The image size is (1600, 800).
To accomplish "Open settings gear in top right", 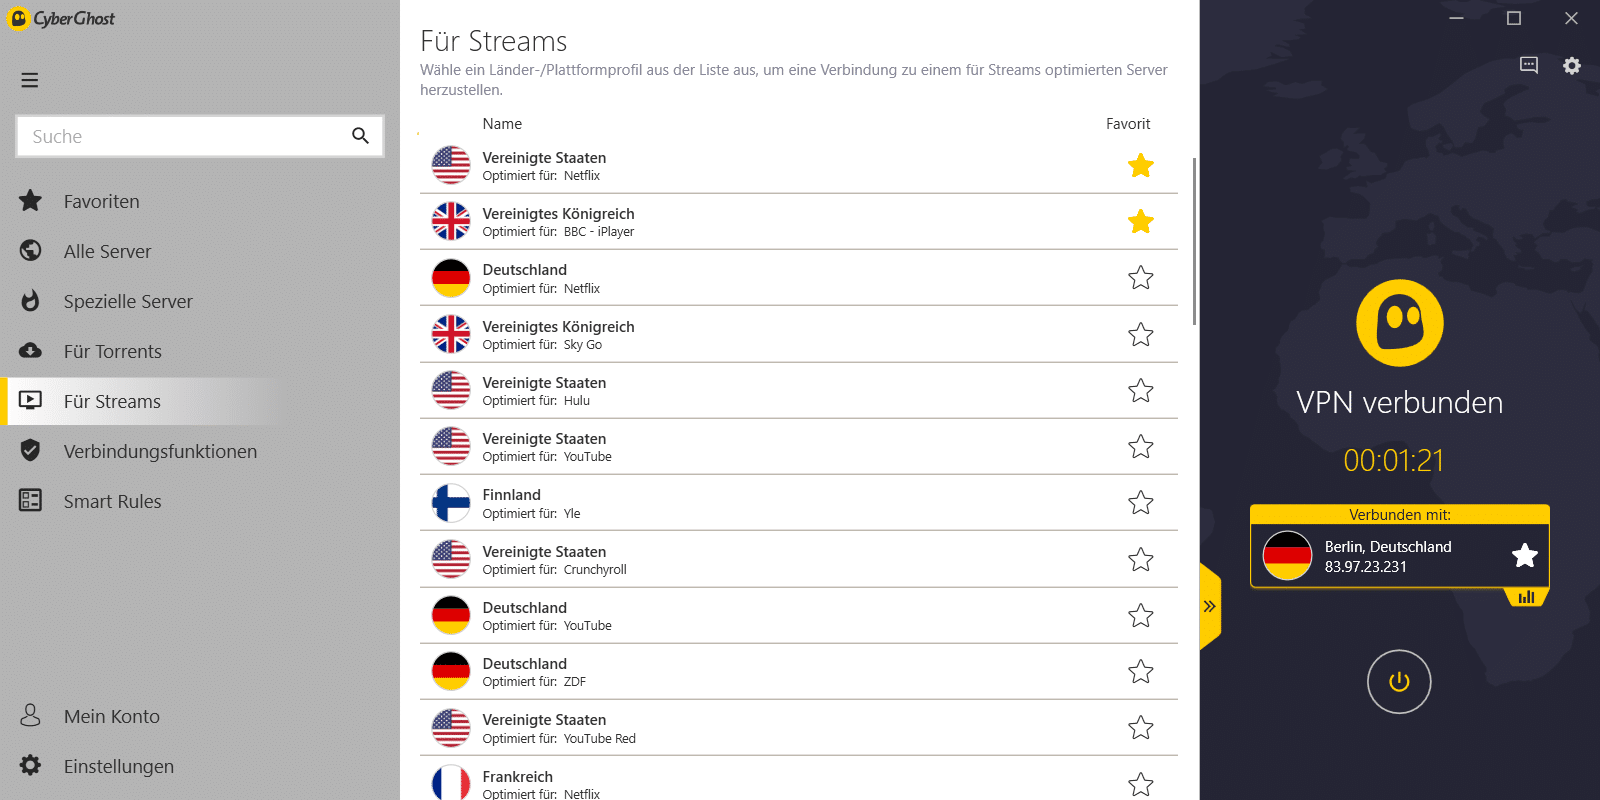I will point(1572,66).
